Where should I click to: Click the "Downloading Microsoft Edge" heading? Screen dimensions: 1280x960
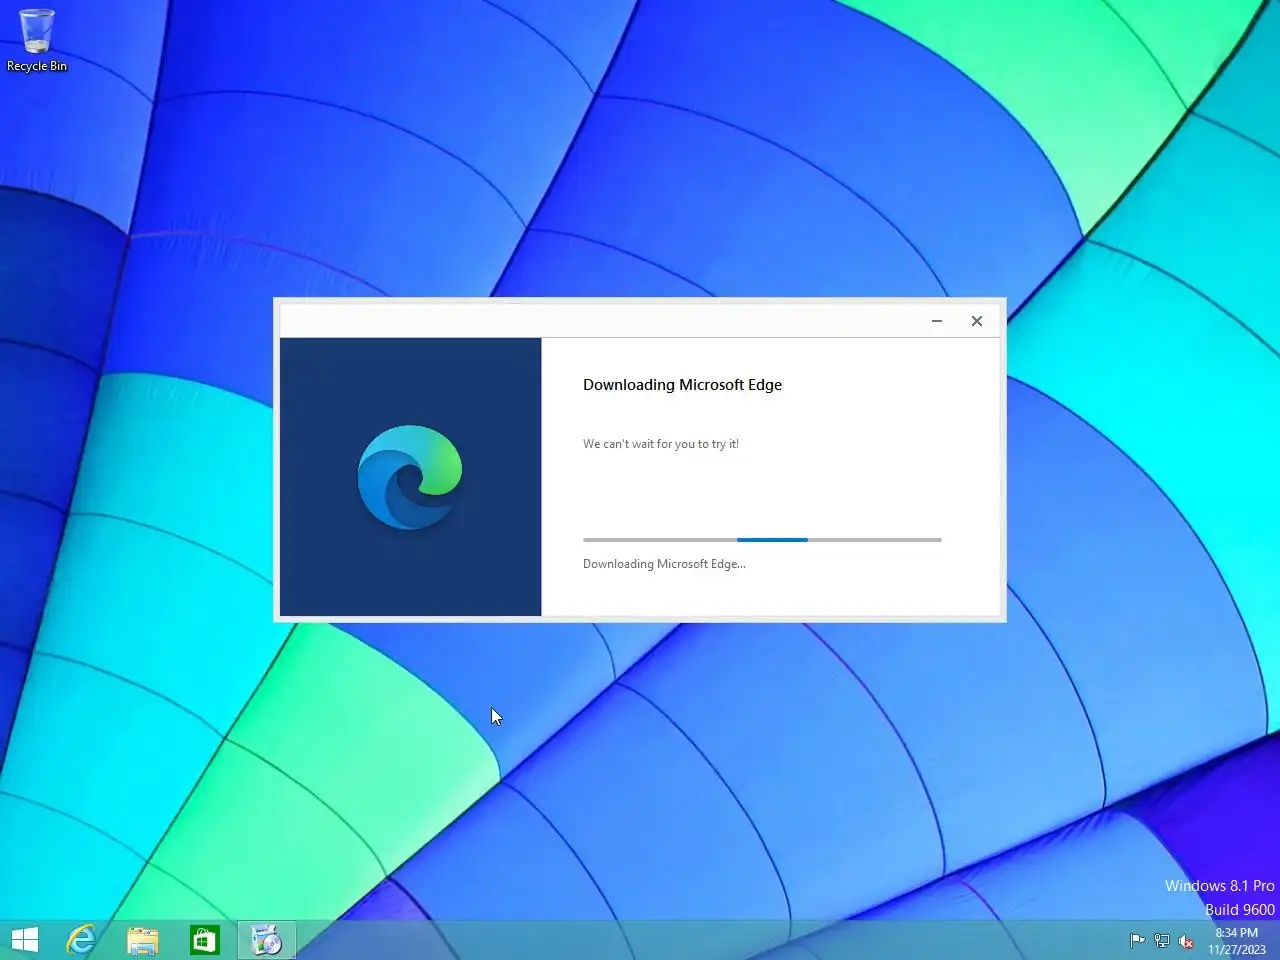[x=682, y=385]
